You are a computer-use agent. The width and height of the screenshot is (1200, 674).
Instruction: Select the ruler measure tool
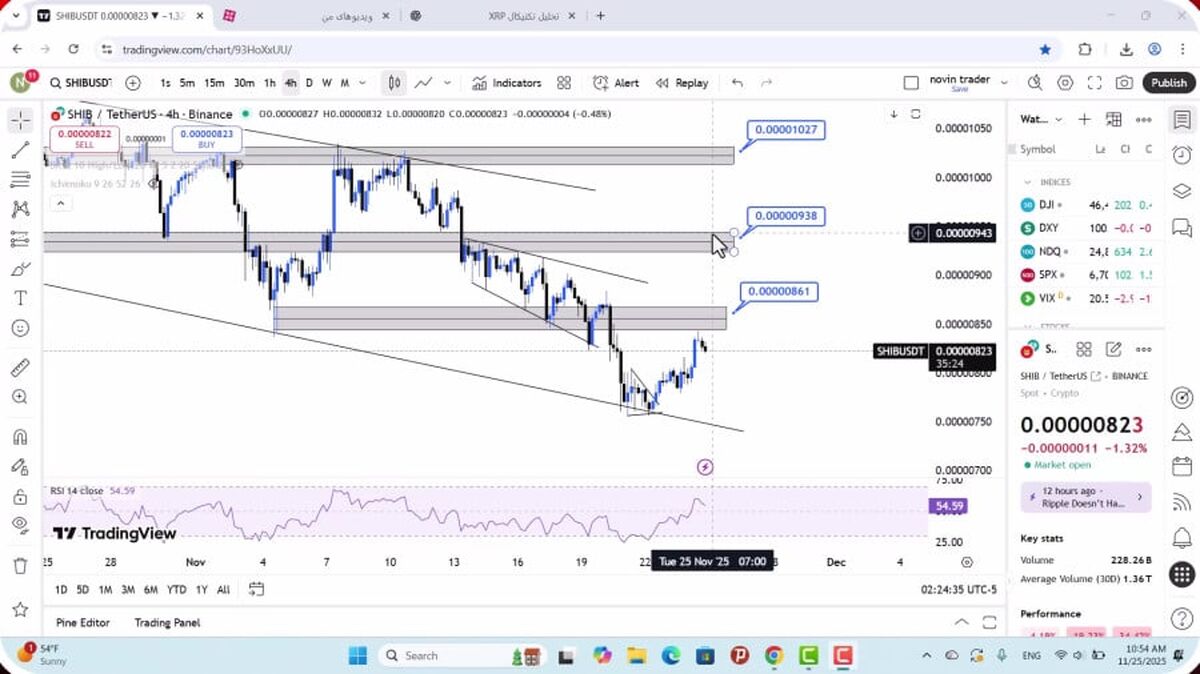[x=20, y=368]
